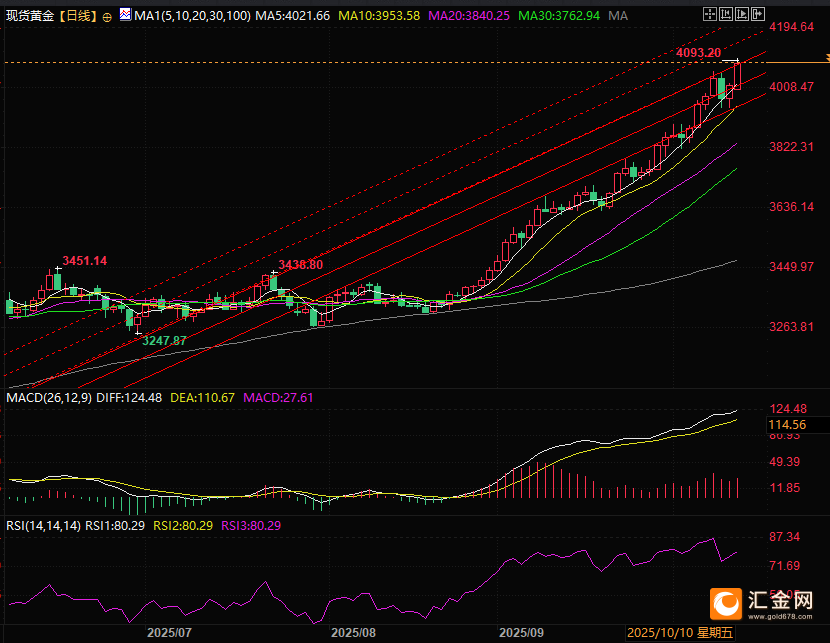Click the 2025/07 date axis label
This screenshot has width=830, height=643.
click(x=169, y=632)
